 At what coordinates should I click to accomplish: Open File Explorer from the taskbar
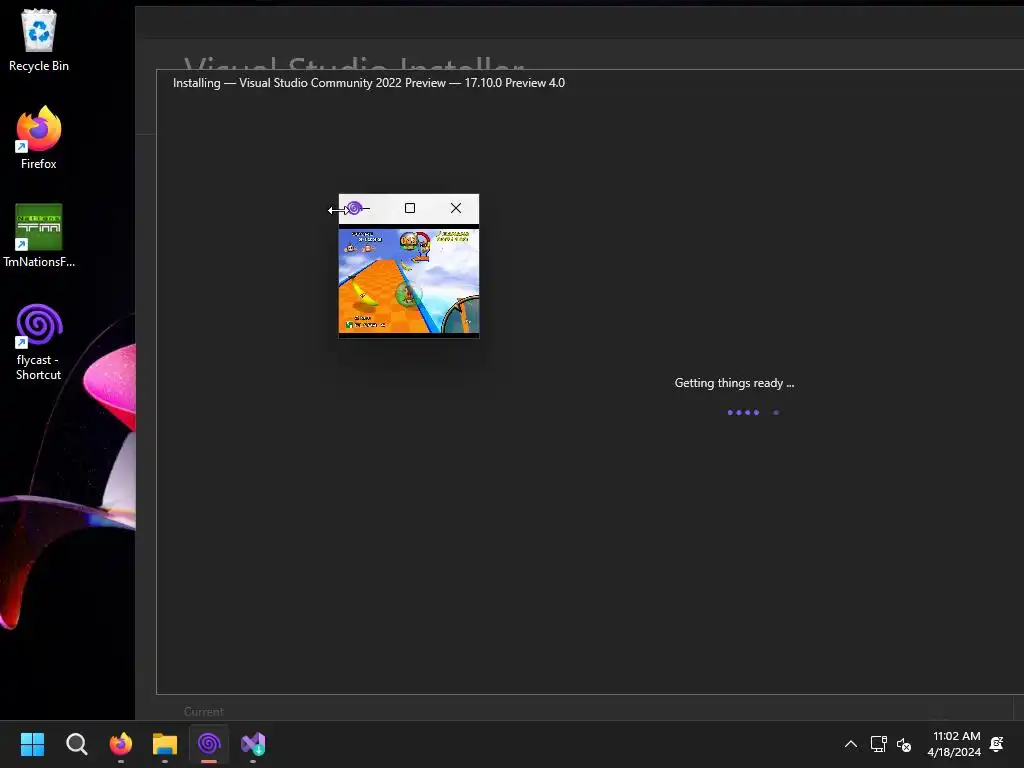pos(165,744)
